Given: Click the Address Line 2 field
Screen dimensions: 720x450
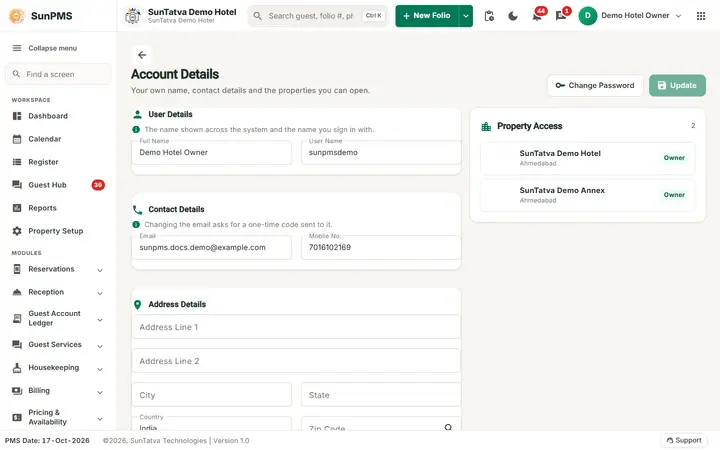Looking at the screenshot, I should pos(296,361).
